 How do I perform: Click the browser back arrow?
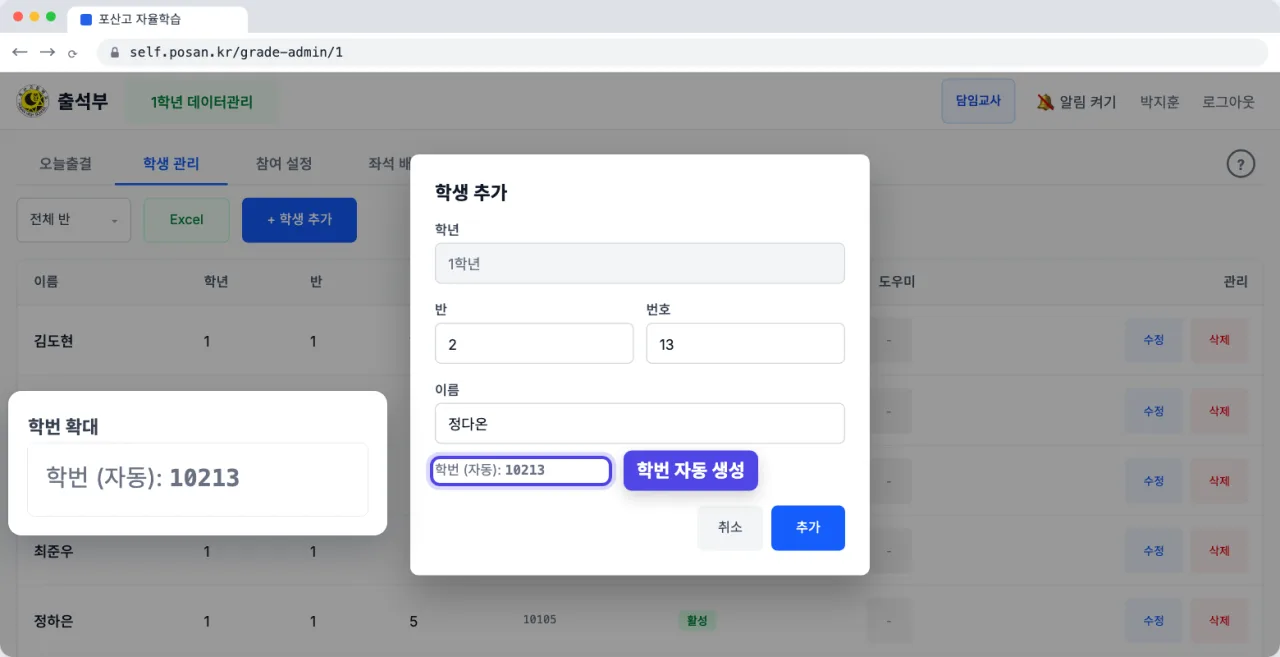[20, 52]
